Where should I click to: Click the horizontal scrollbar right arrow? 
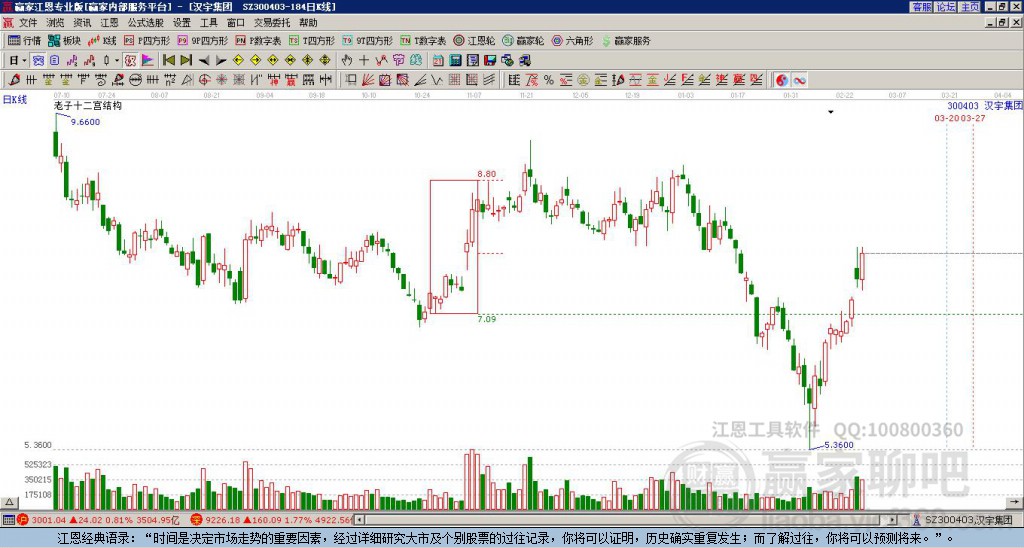pyautogui.click(x=892, y=520)
